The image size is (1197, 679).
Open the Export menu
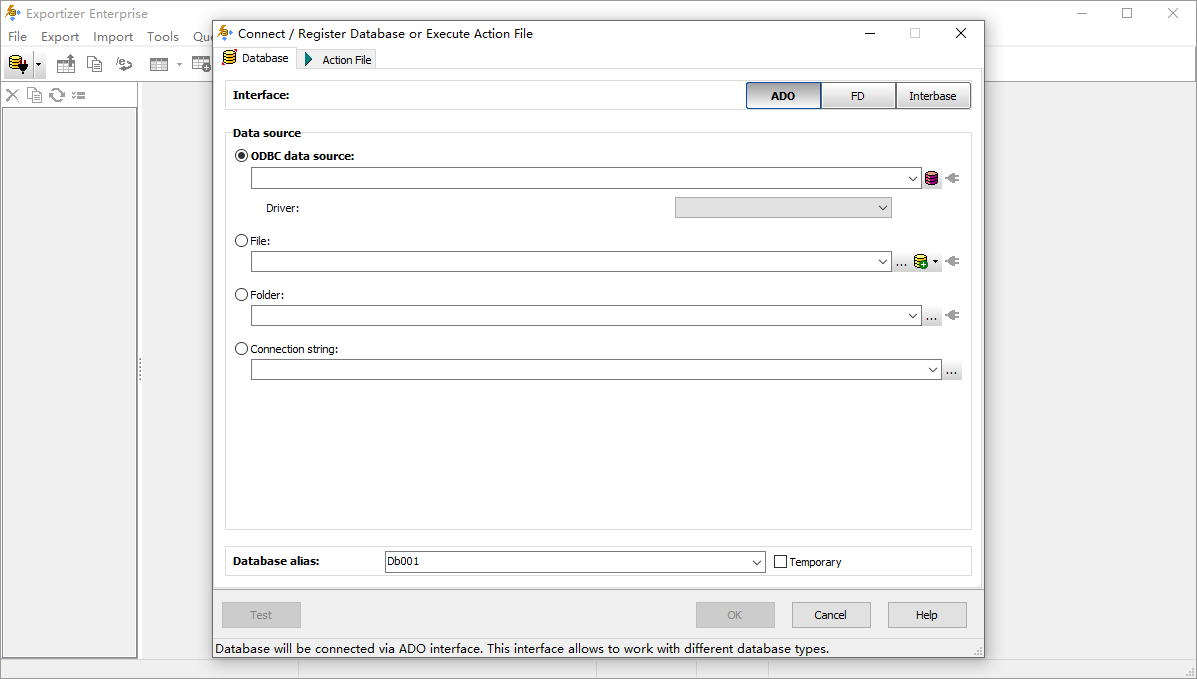60,37
